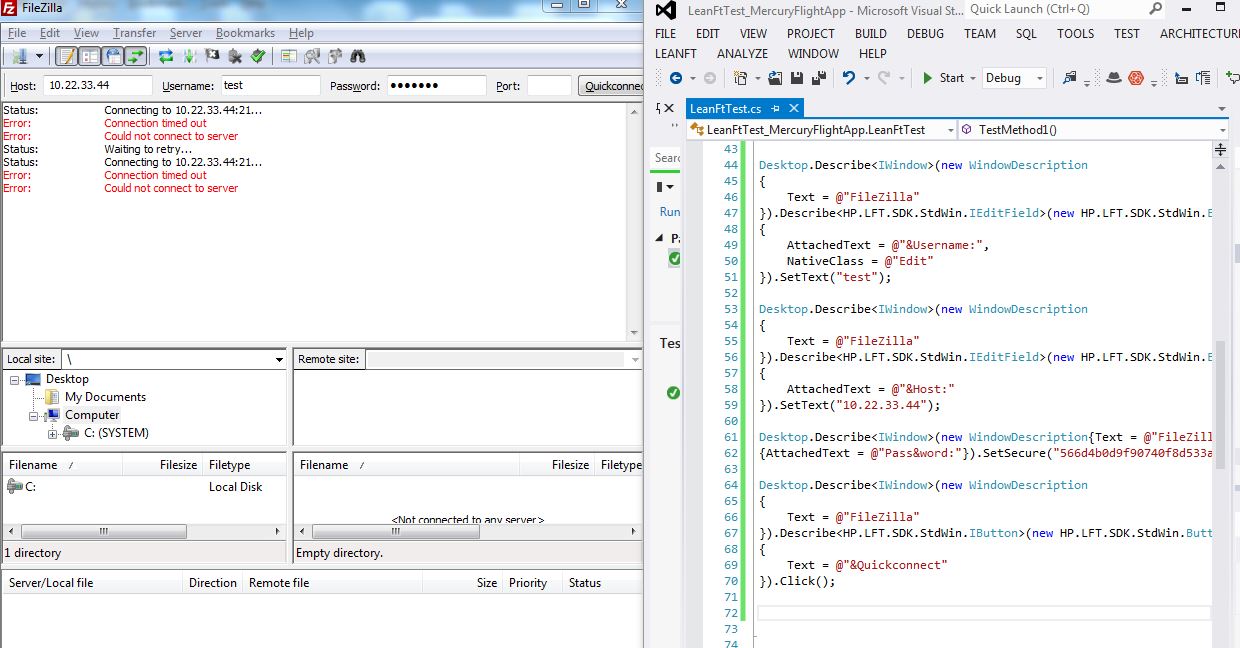The image size is (1240, 648).
Task: Open Visual Studio ANALYZE menu
Action: (743, 53)
